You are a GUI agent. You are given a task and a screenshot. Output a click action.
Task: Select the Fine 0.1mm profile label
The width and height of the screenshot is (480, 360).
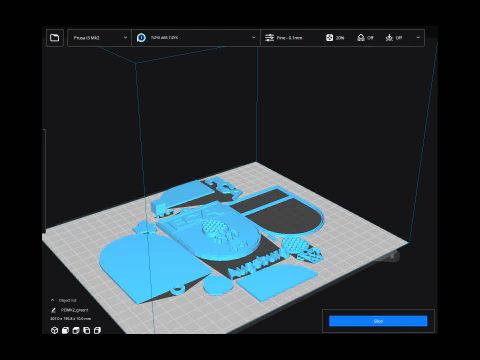[289, 38]
